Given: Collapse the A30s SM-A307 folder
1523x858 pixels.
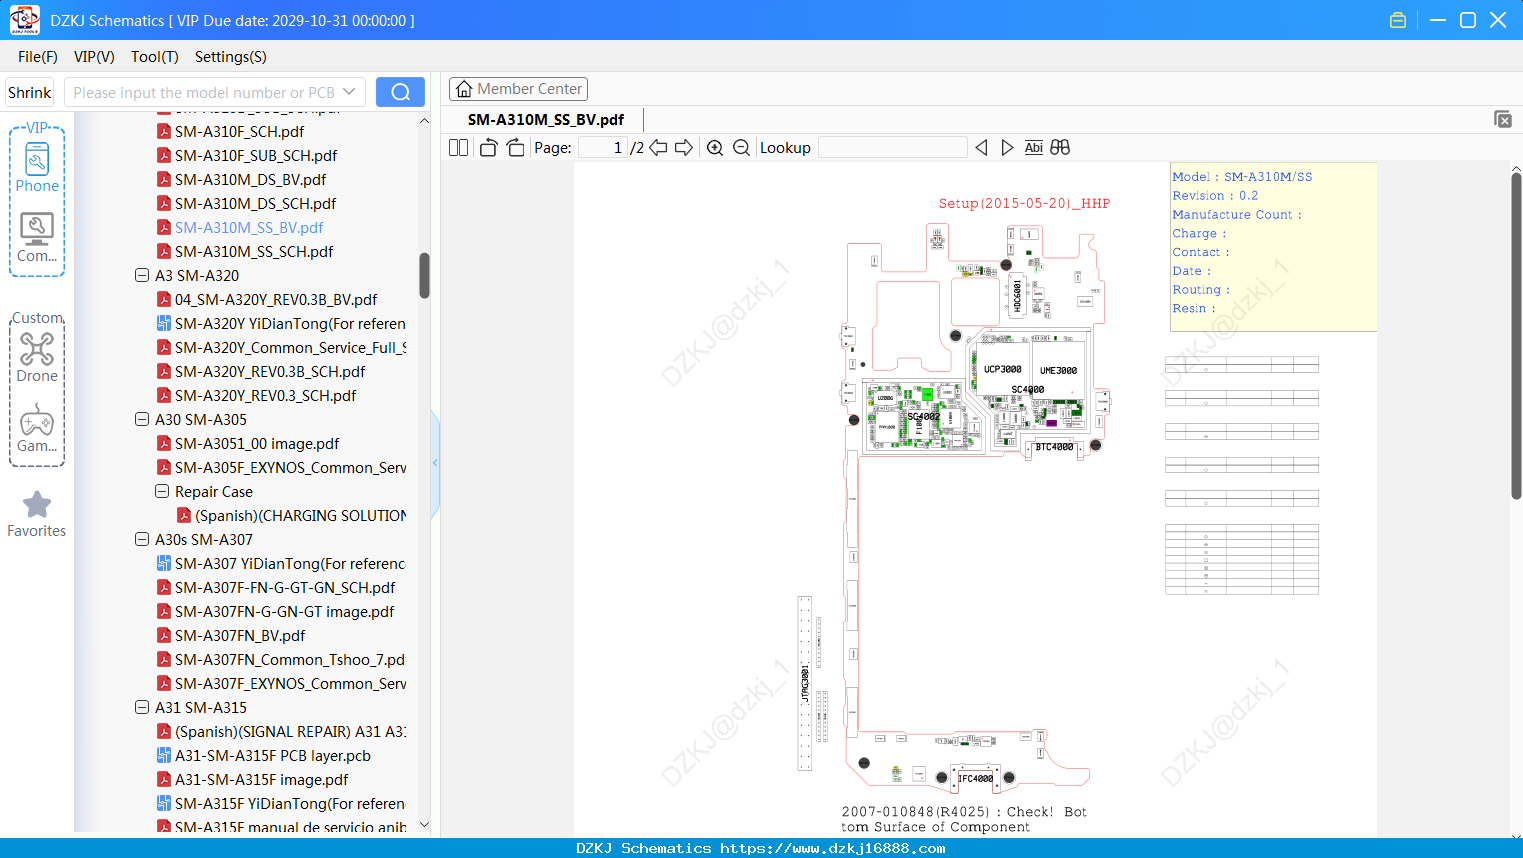Looking at the screenshot, I should 142,539.
